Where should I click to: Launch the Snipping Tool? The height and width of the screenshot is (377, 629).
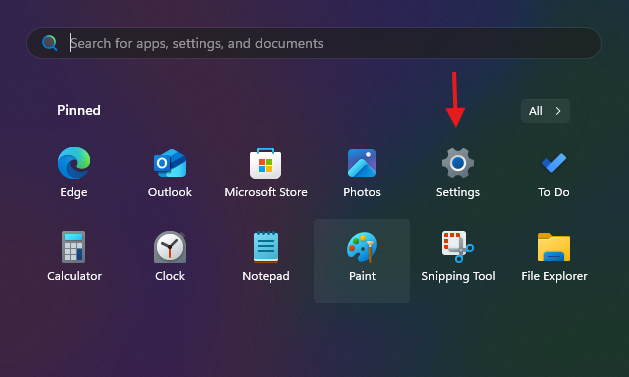(458, 257)
